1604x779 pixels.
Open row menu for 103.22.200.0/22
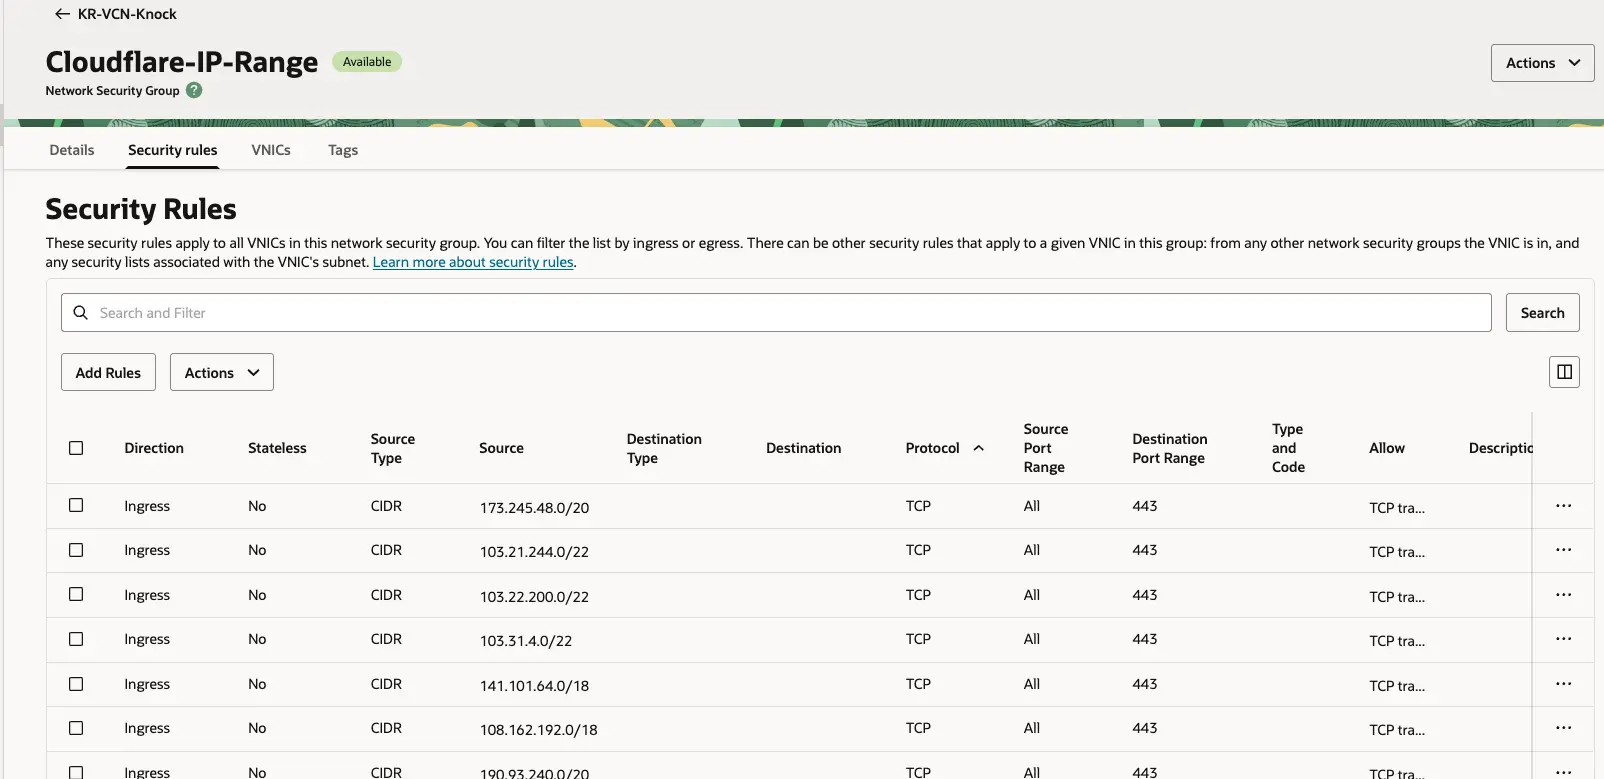1564,595
